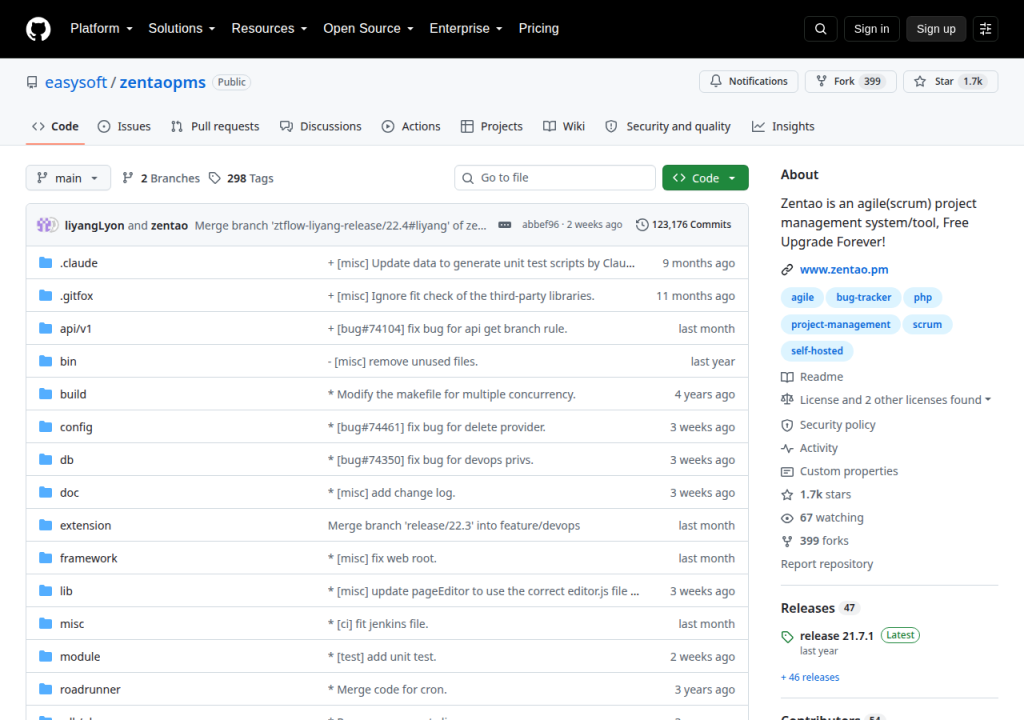Switch to the Wiki tab

coord(564,127)
